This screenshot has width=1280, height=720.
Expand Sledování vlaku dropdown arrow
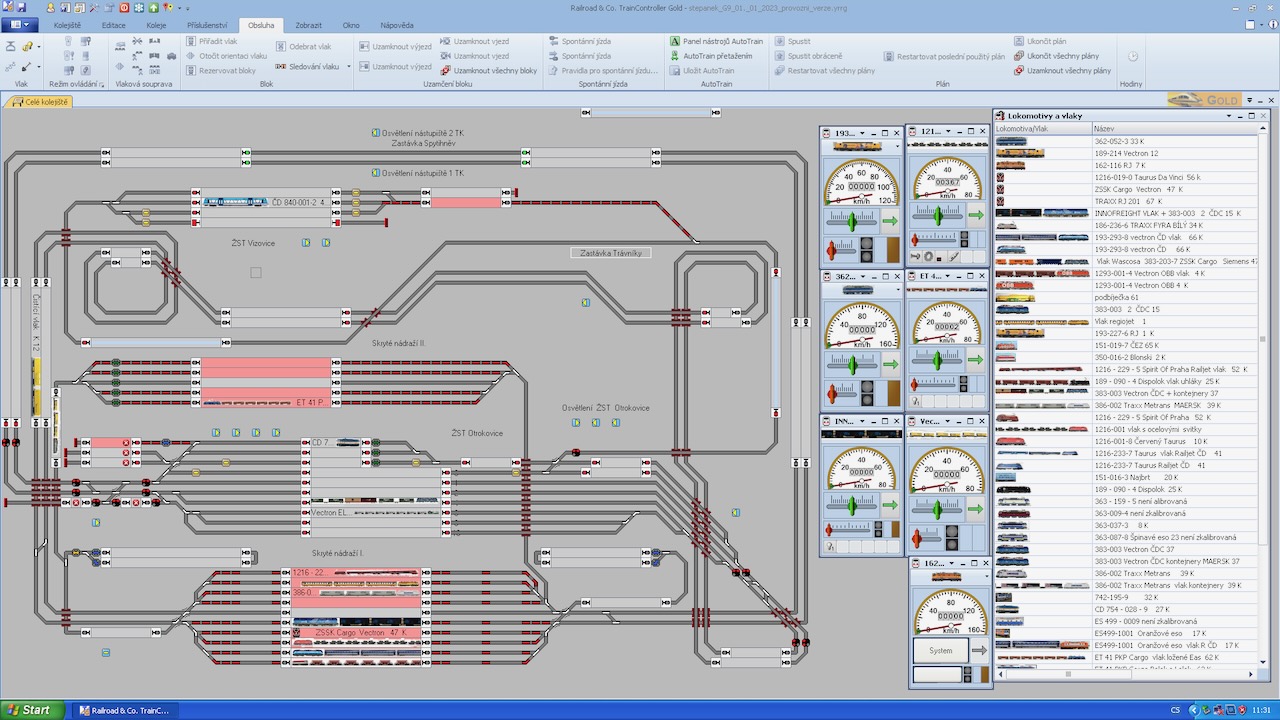tap(349, 66)
